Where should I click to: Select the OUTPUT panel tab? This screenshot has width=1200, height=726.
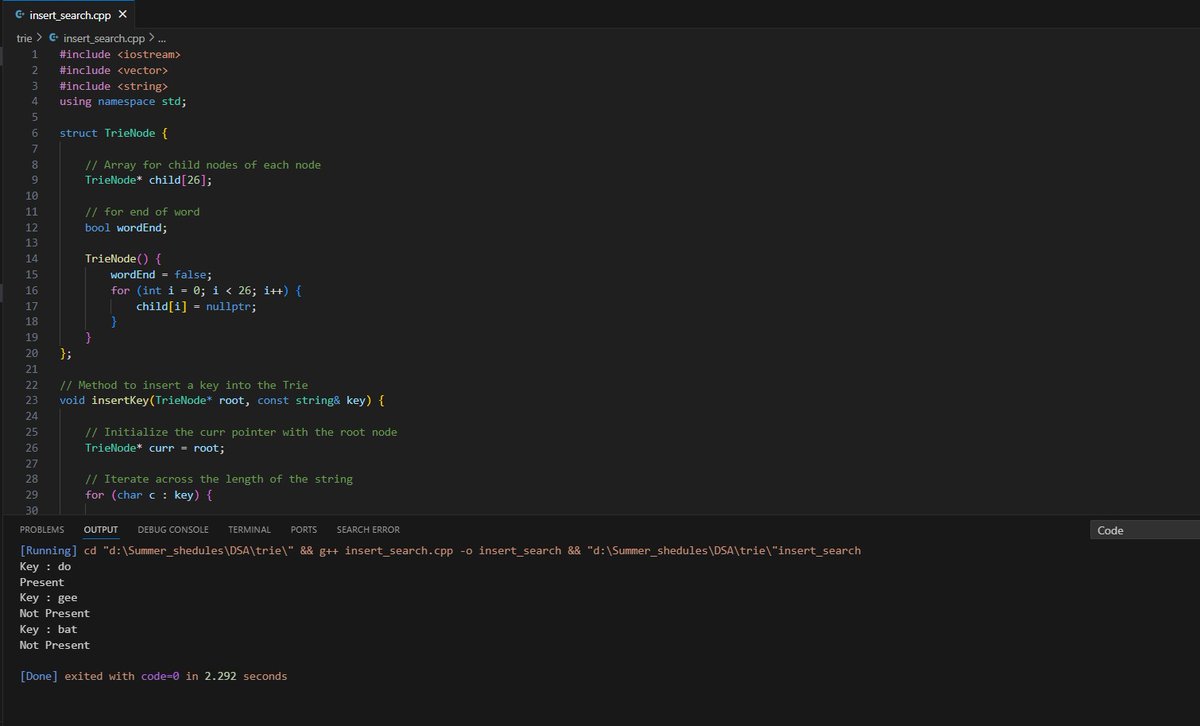101,530
